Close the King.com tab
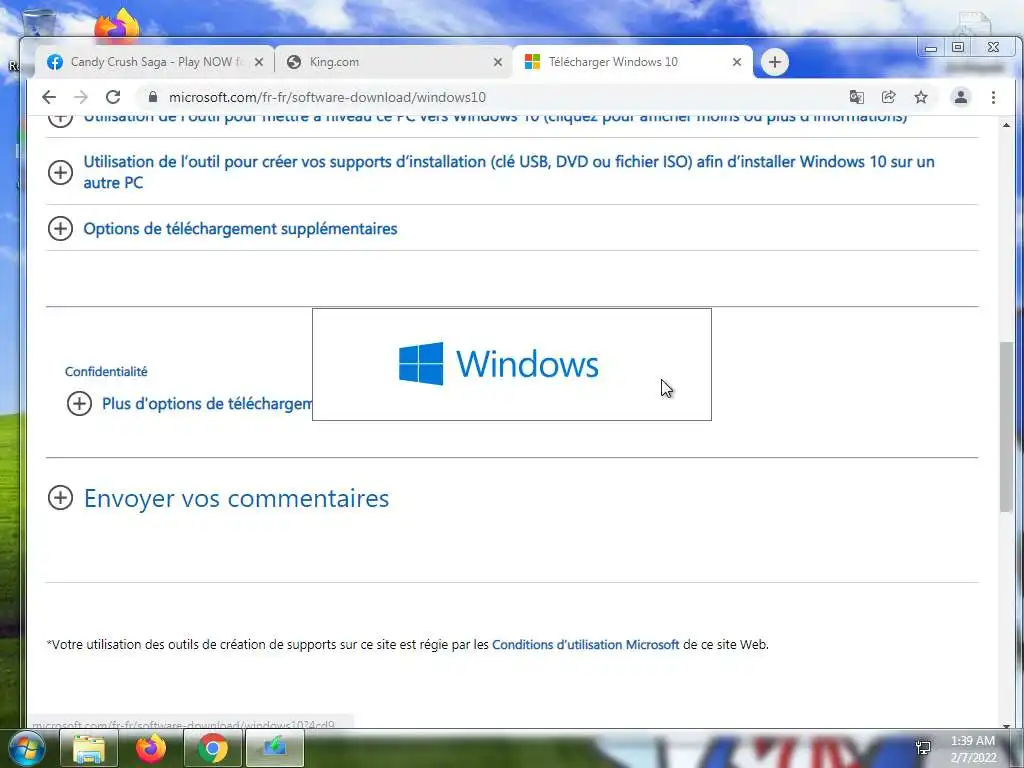 [x=498, y=62]
